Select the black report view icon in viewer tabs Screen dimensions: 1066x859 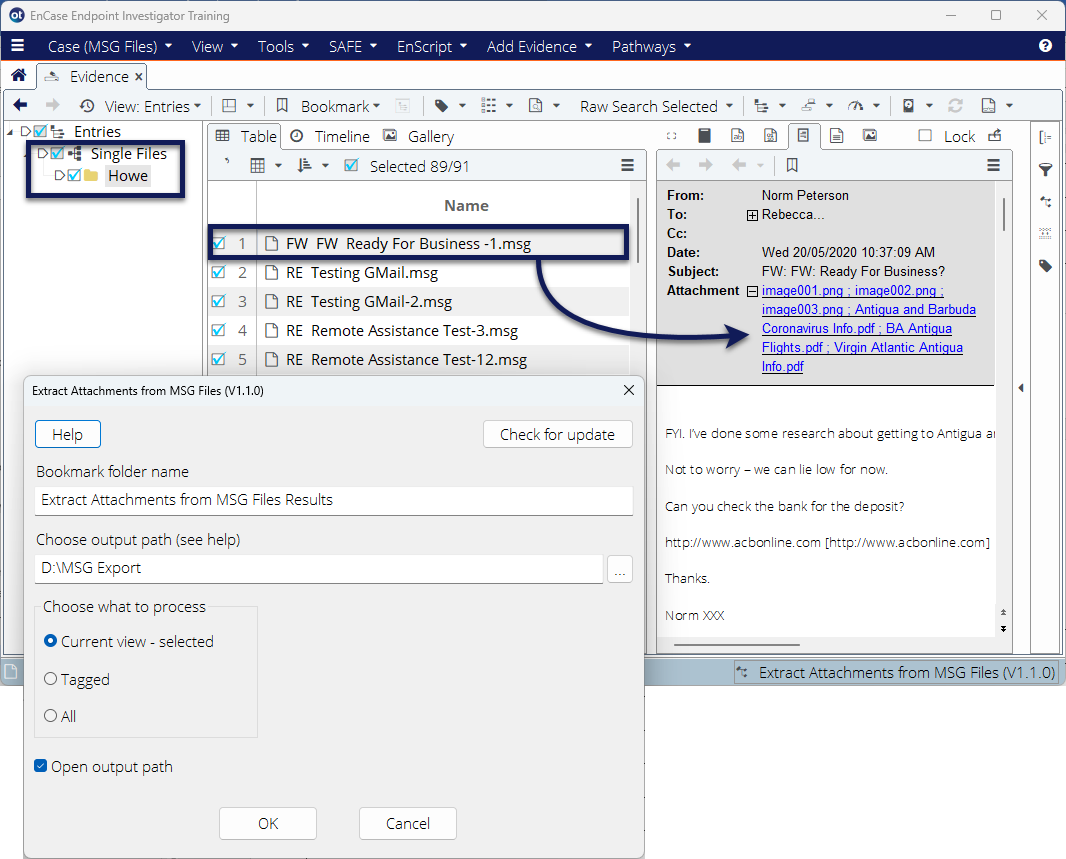[x=704, y=135]
